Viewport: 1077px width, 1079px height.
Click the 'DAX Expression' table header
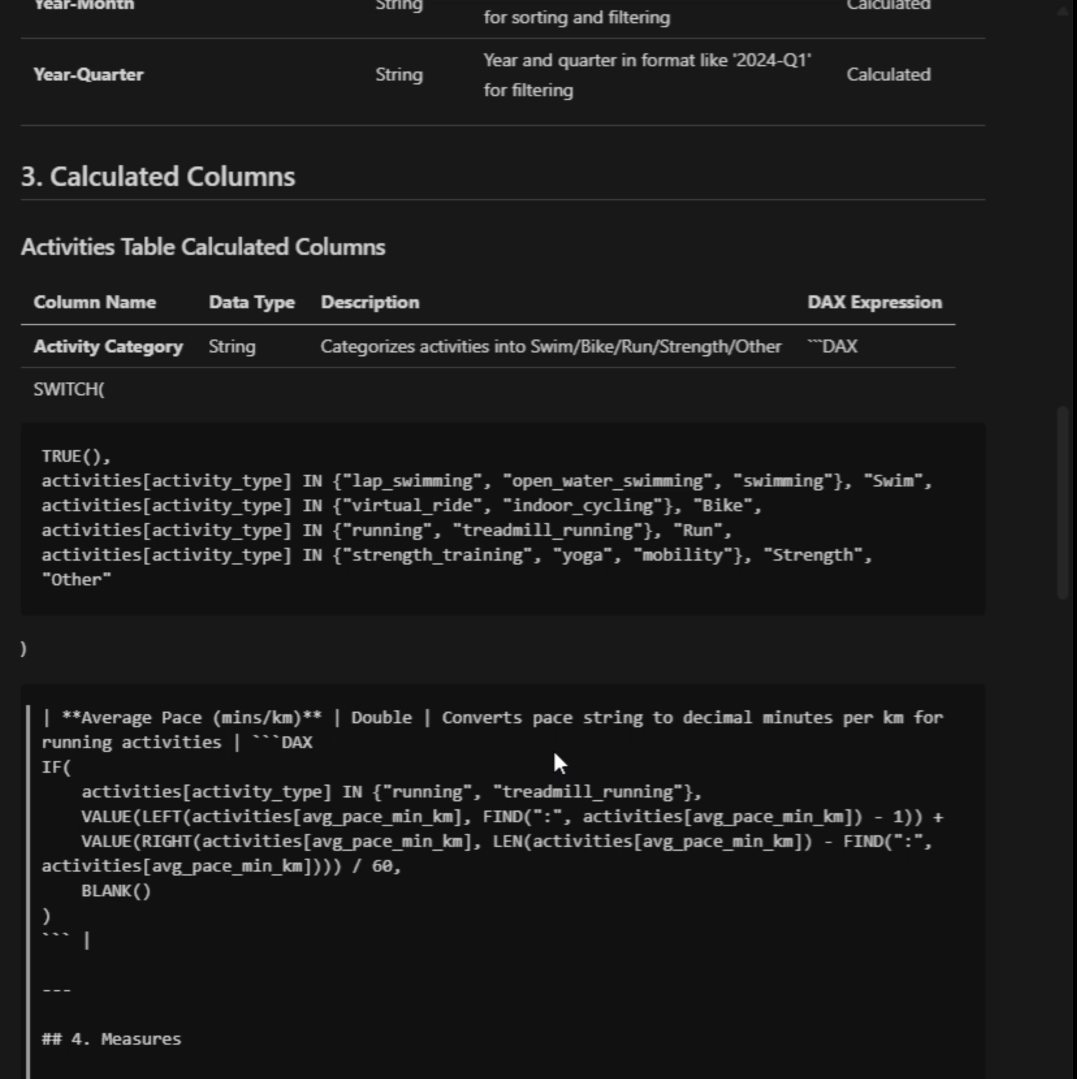[x=874, y=302]
